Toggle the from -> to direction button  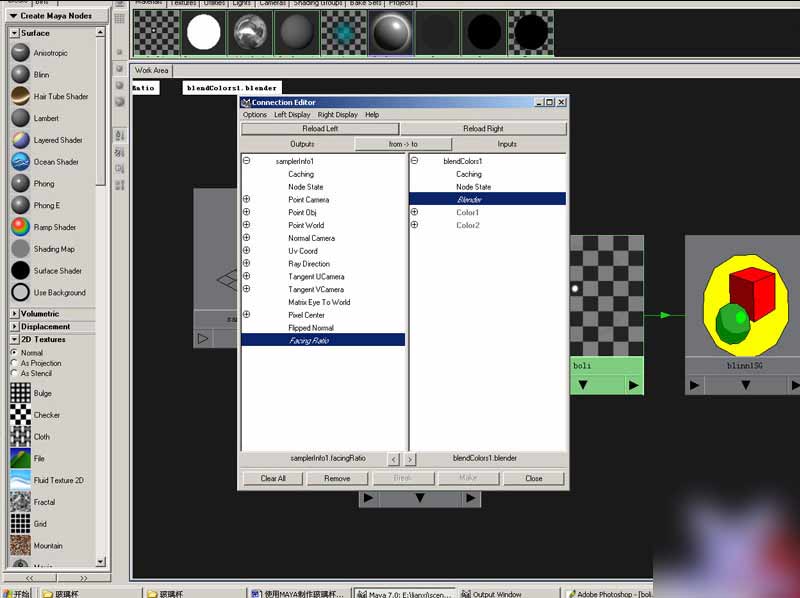coord(403,144)
